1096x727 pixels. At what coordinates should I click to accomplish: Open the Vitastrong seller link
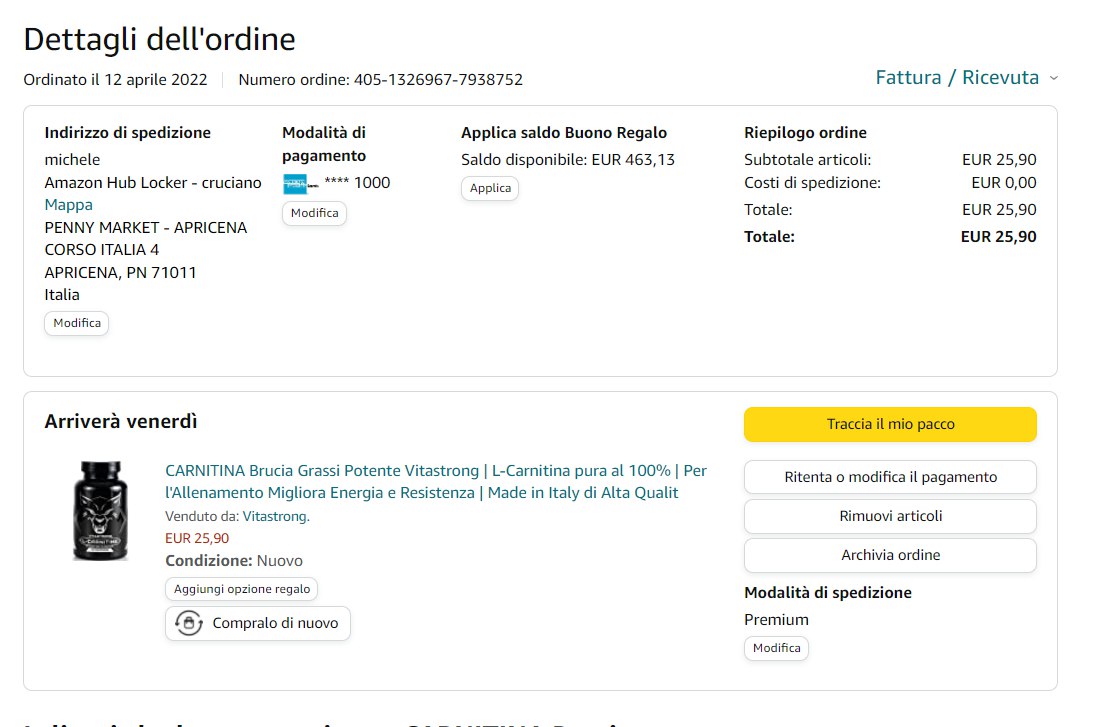click(x=275, y=517)
